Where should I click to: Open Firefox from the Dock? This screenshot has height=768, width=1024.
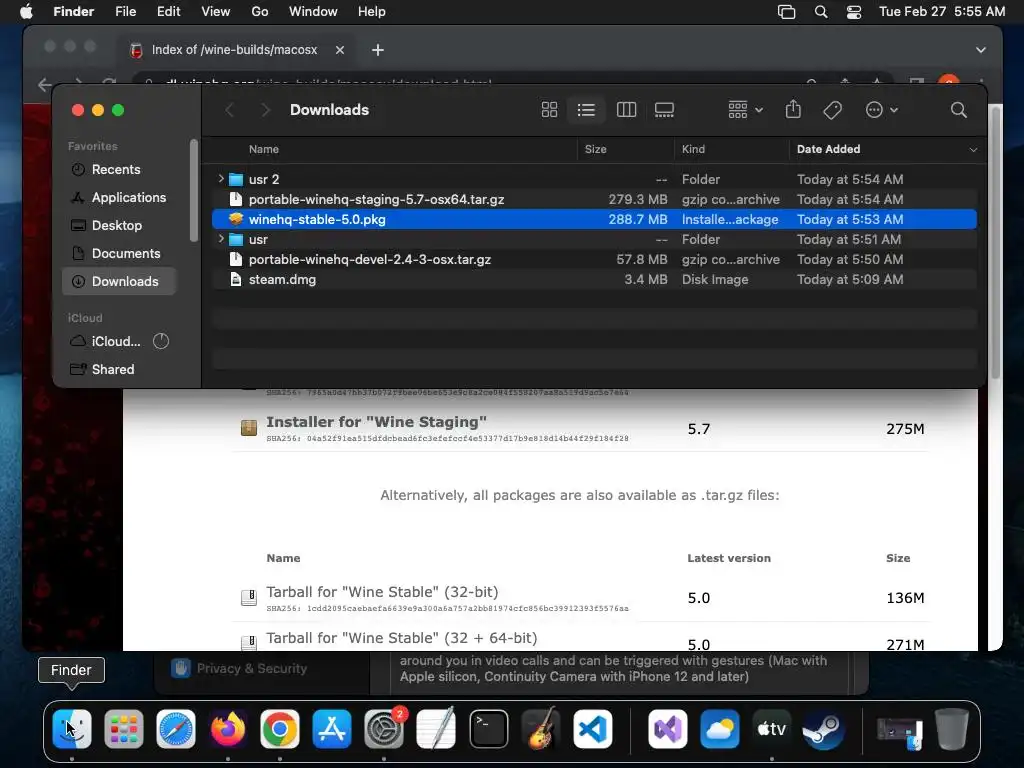coord(228,729)
